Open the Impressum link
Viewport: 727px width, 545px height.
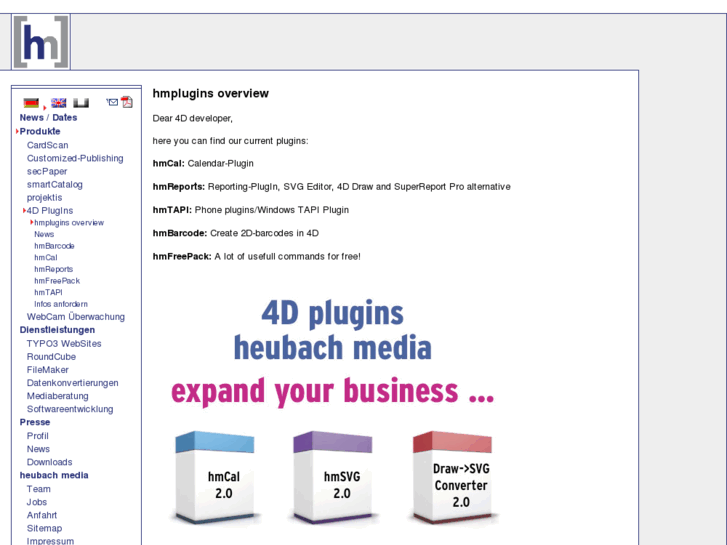point(50,541)
